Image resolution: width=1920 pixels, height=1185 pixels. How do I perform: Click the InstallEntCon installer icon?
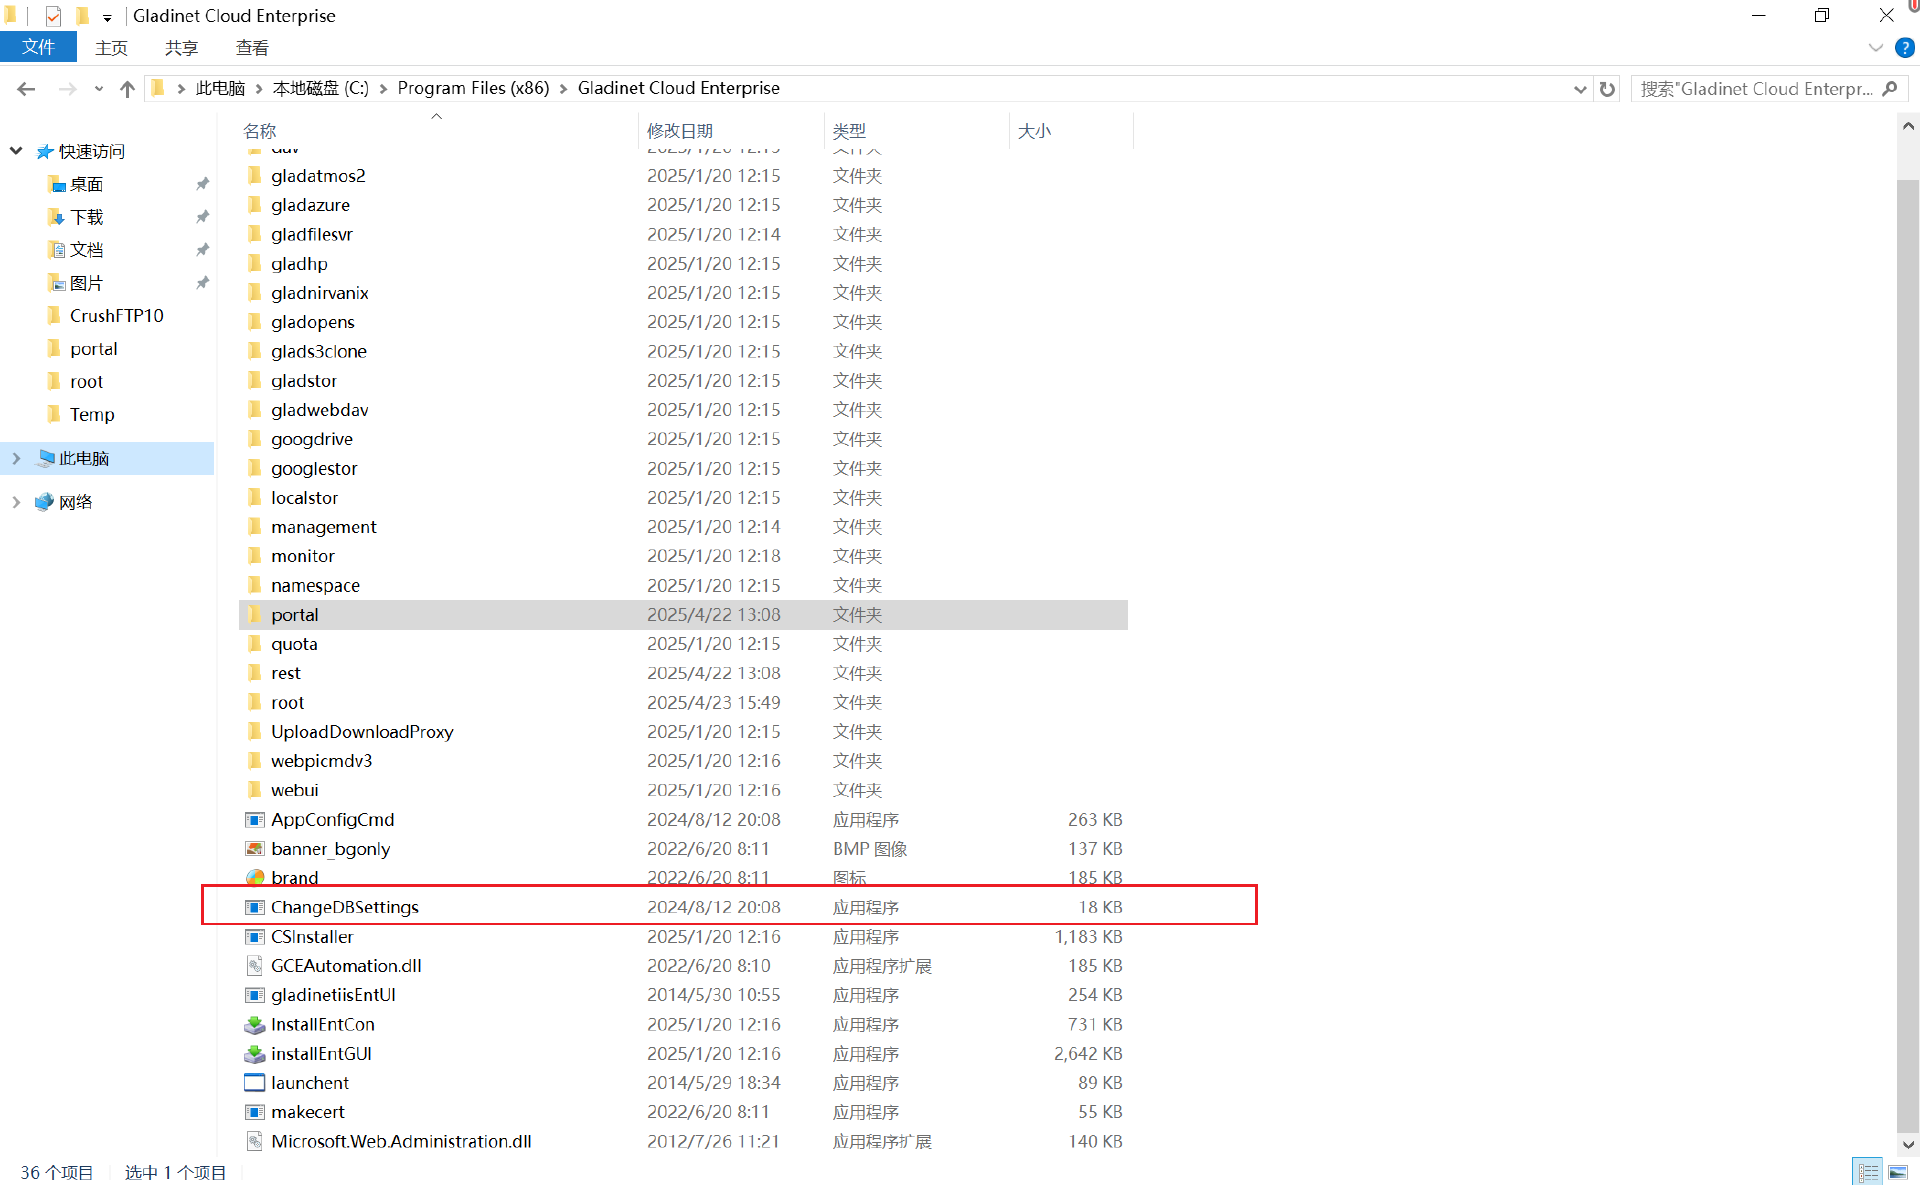point(255,1024)
